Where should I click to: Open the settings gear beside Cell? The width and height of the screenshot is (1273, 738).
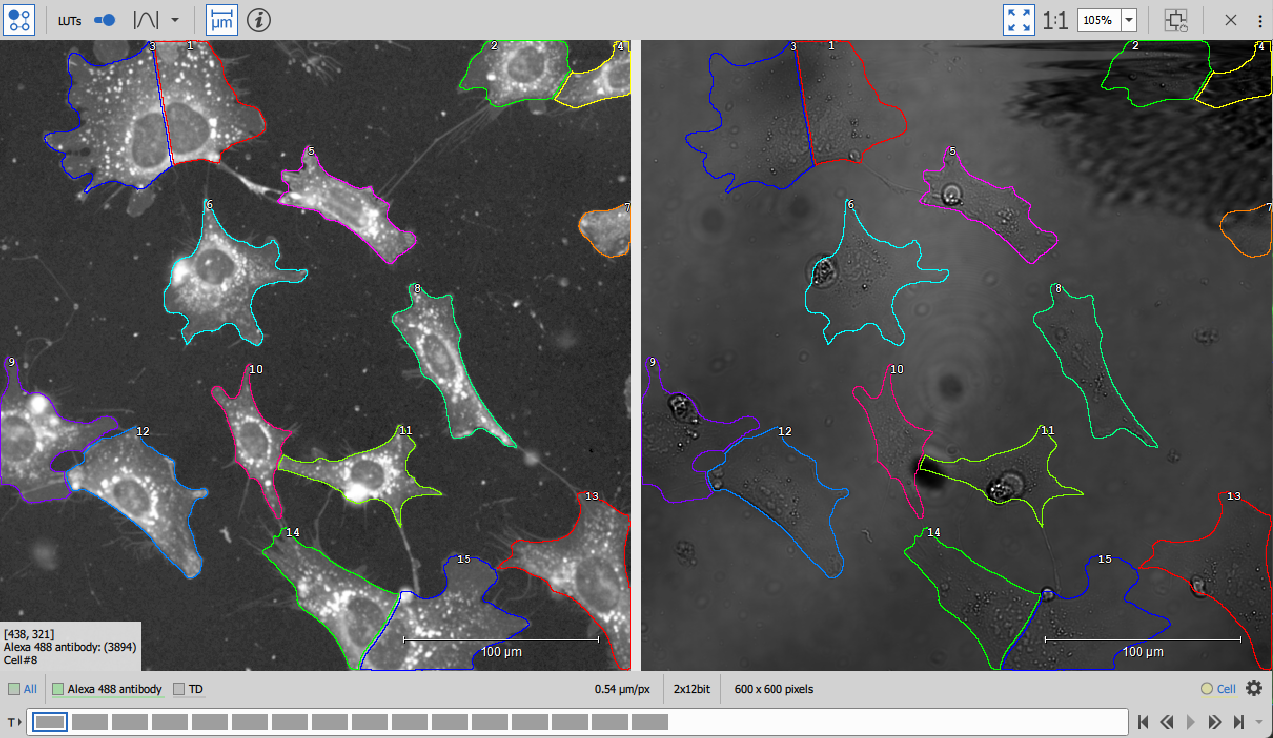(x=1254, y=689)
